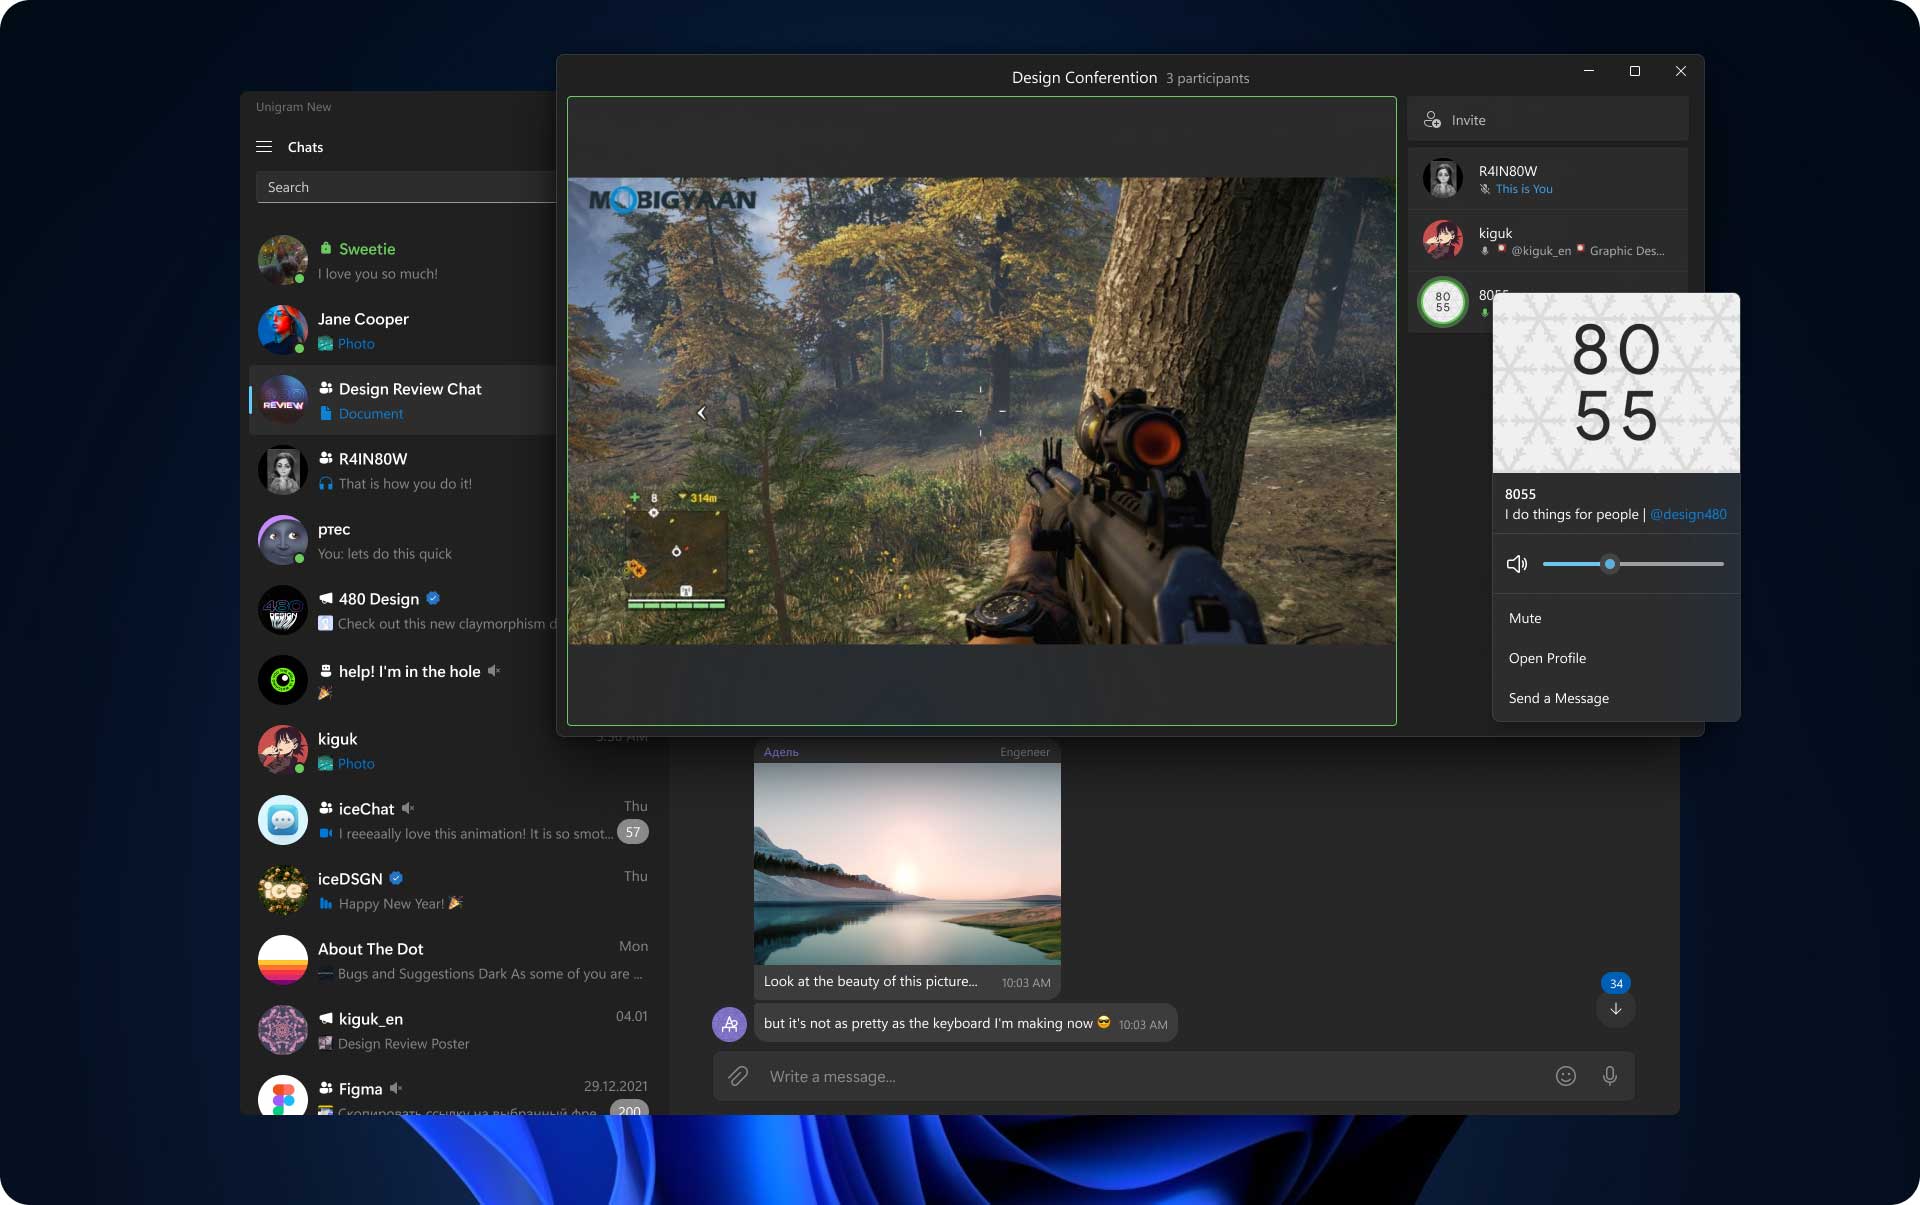Close the Design Conferention call window

1681,71
